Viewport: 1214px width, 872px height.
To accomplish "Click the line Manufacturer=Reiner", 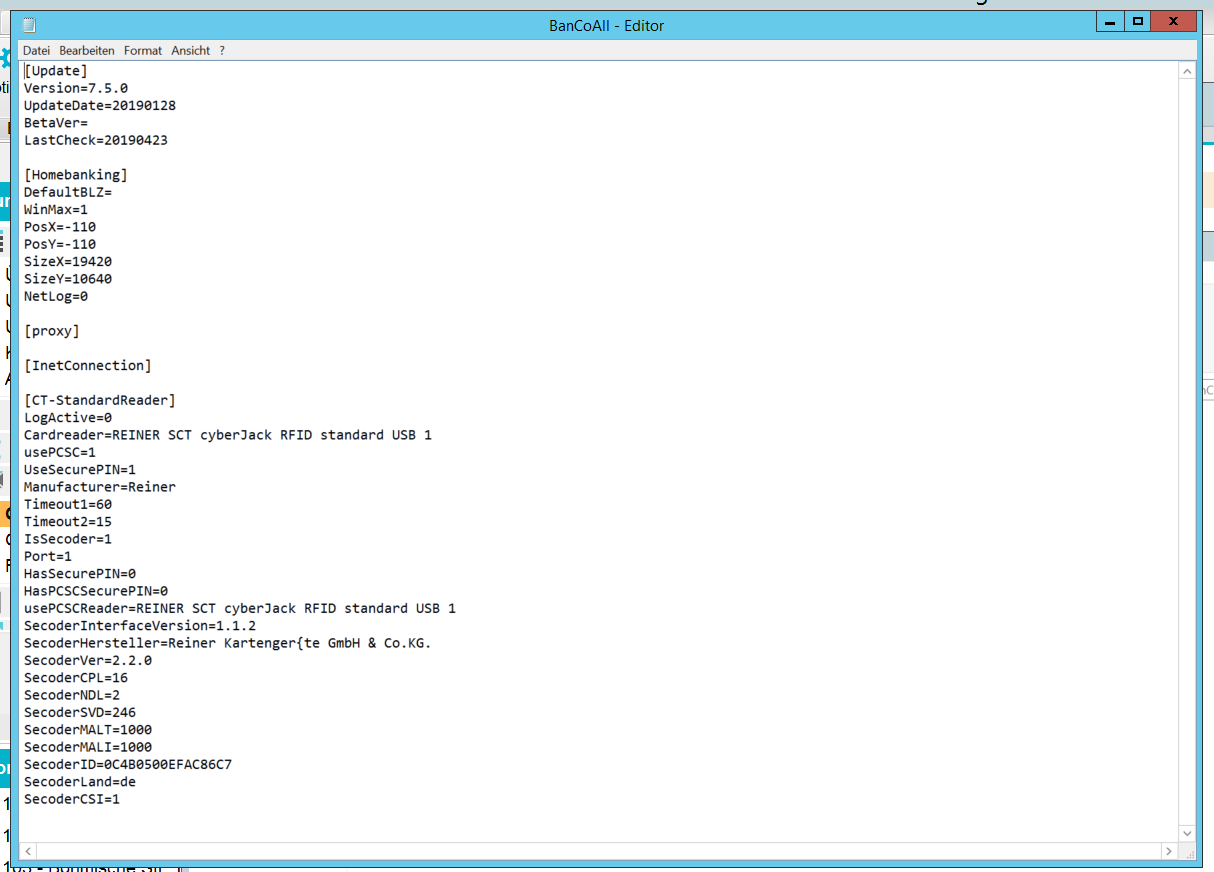I will coord(100,487).
